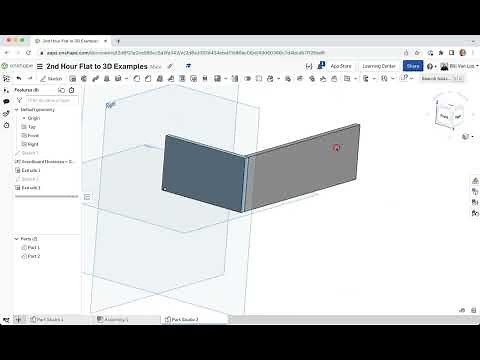The height and width of the screenshot is (360, 480).
Task: Click the browser extensions puzzle icon
Action: tap(441, 53)
